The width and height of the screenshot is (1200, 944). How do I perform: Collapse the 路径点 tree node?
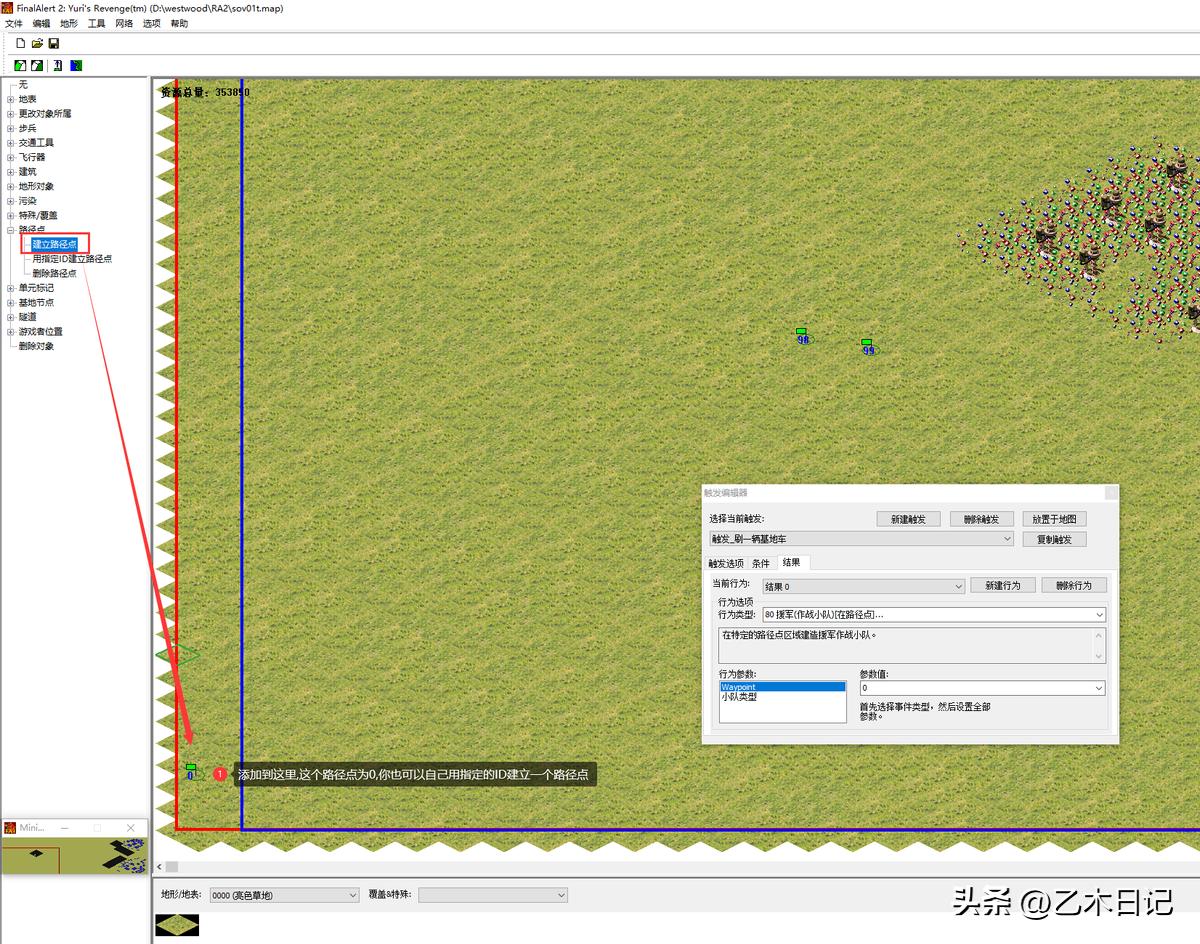(x=11, y=230)
